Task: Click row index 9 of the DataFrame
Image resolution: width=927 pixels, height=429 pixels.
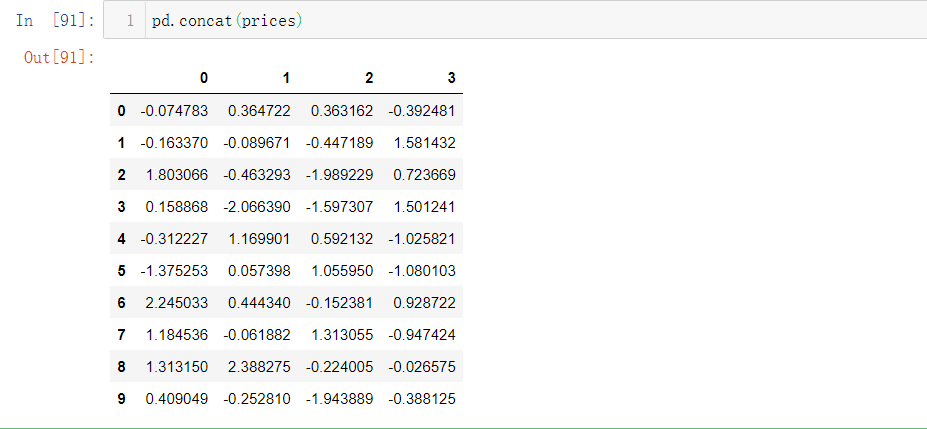Action: 121,399
